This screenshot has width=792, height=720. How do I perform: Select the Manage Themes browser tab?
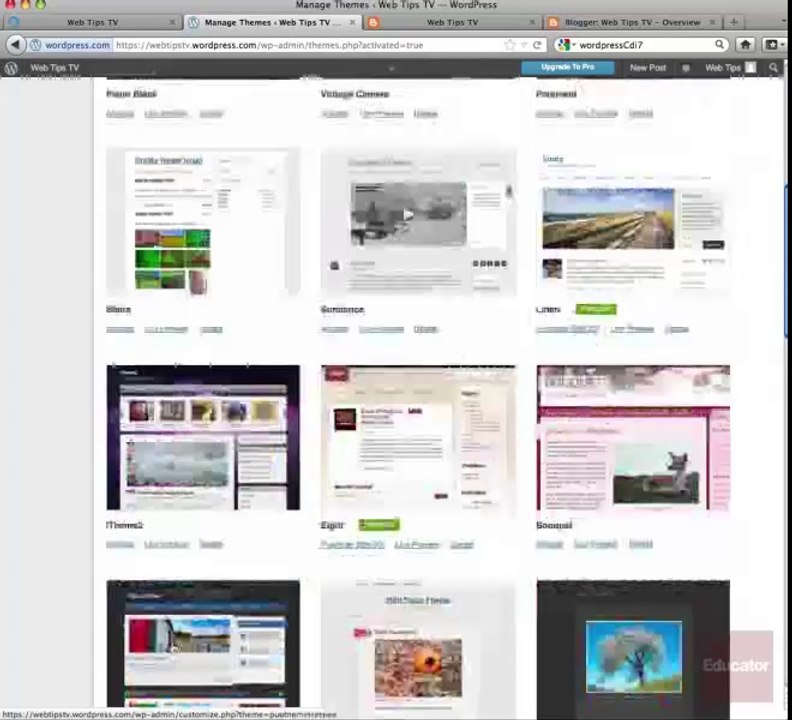click(273, 22)
